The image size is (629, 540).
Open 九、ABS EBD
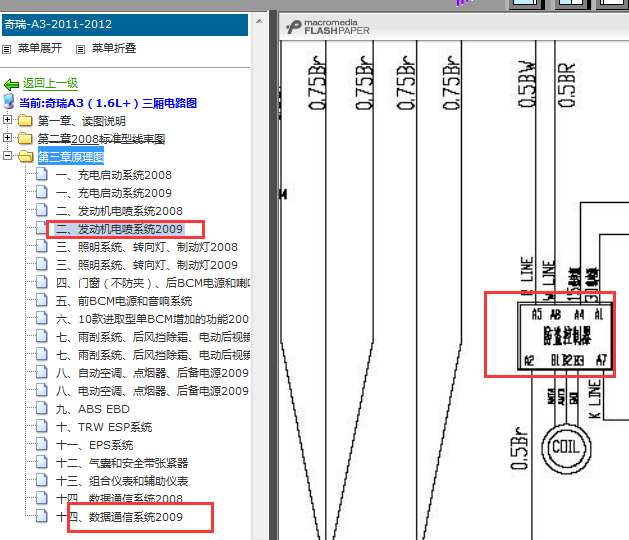point(93,409)
